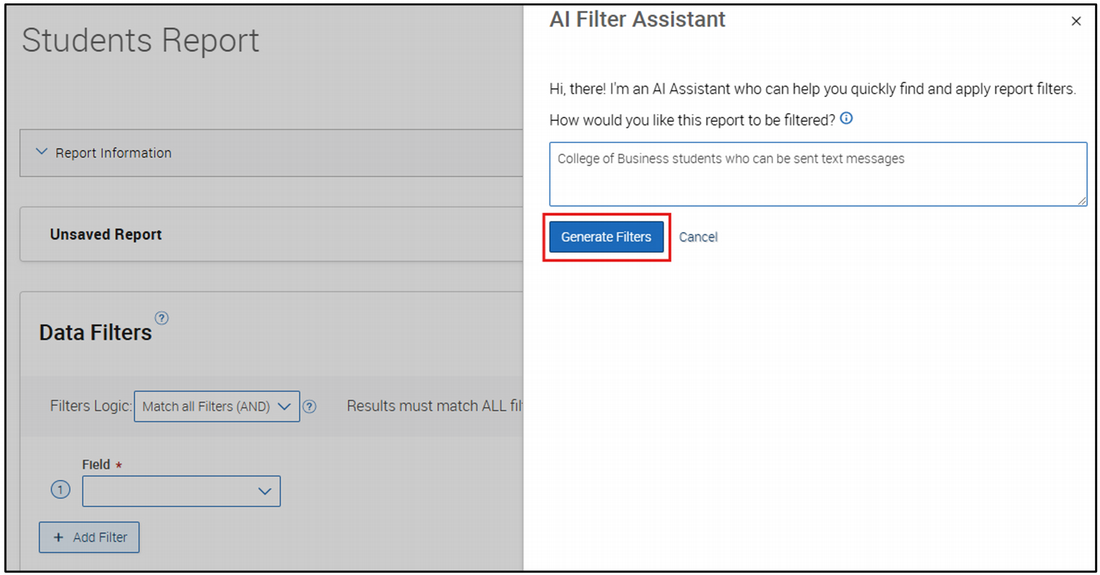The width and height of the screenshot is (1100, 575).
Task: Click help icon beside Filters Logic dropdown
Action: click(310, 406)
